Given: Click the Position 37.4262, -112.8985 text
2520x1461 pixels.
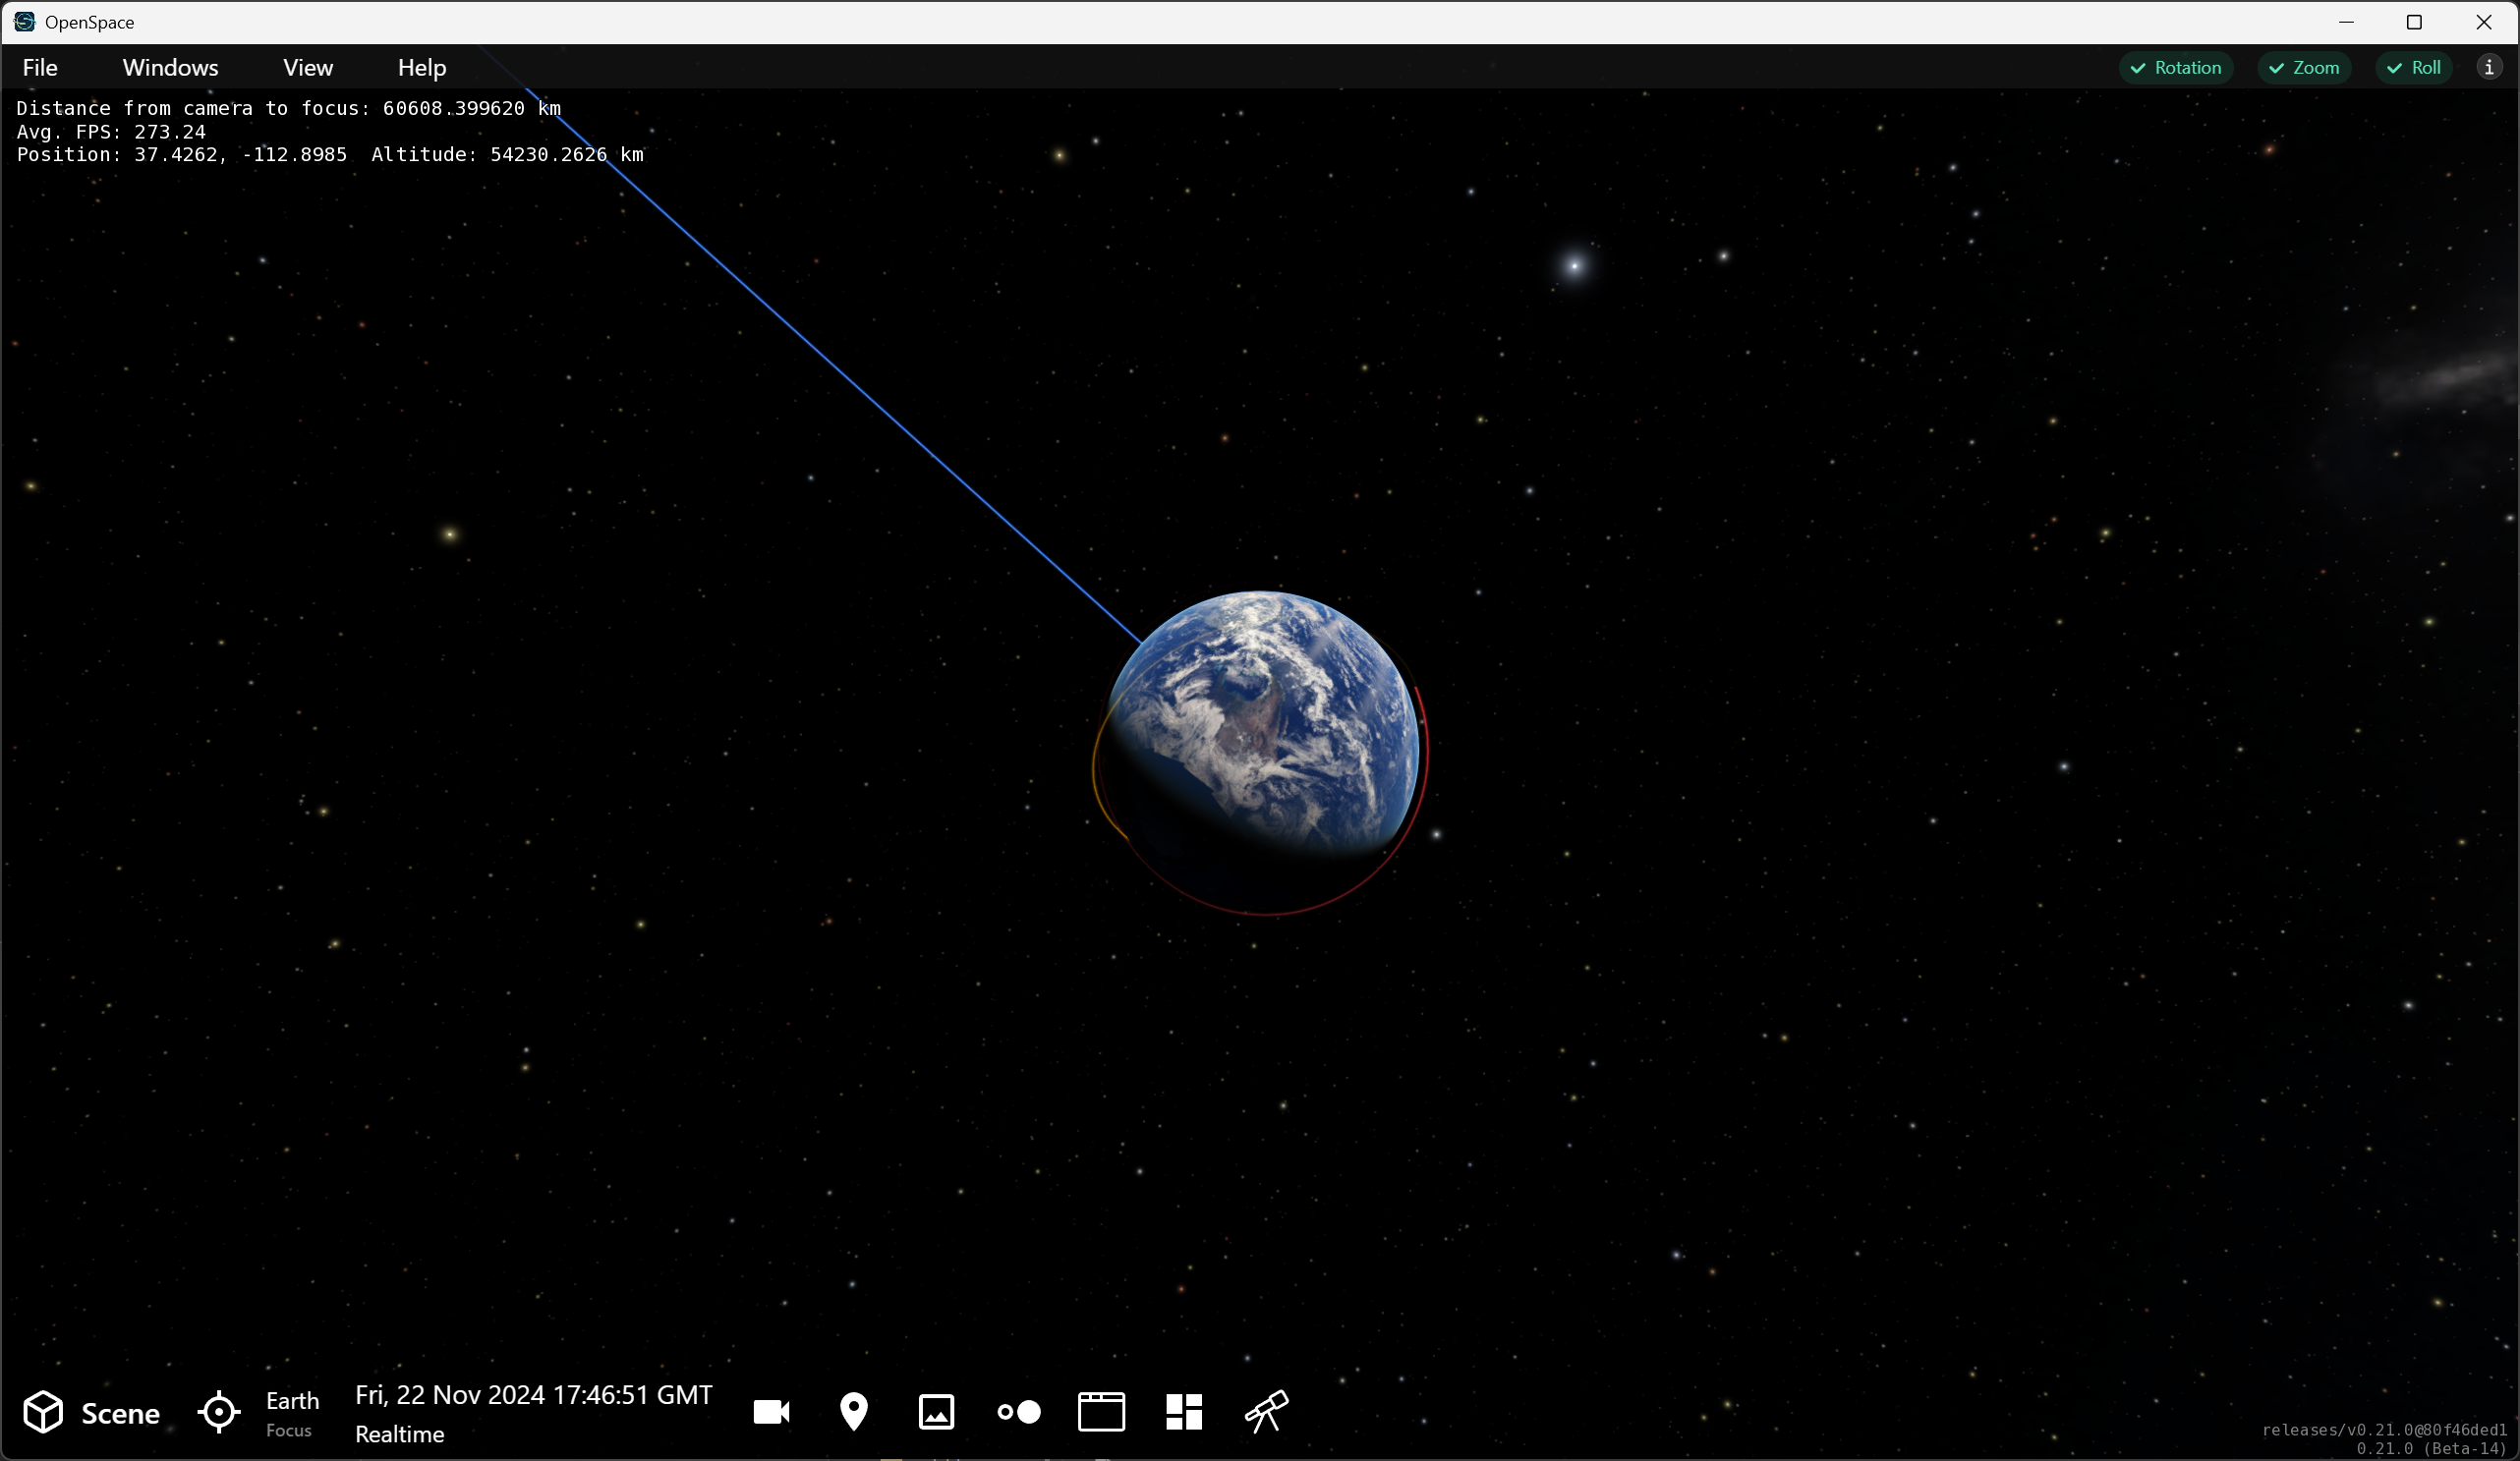Looking at the screenshot, I should tap(182, 155).
